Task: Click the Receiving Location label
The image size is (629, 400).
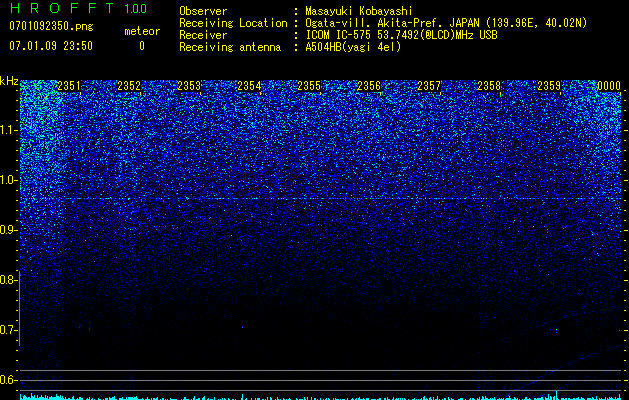Action: click(x=233, y=23)
